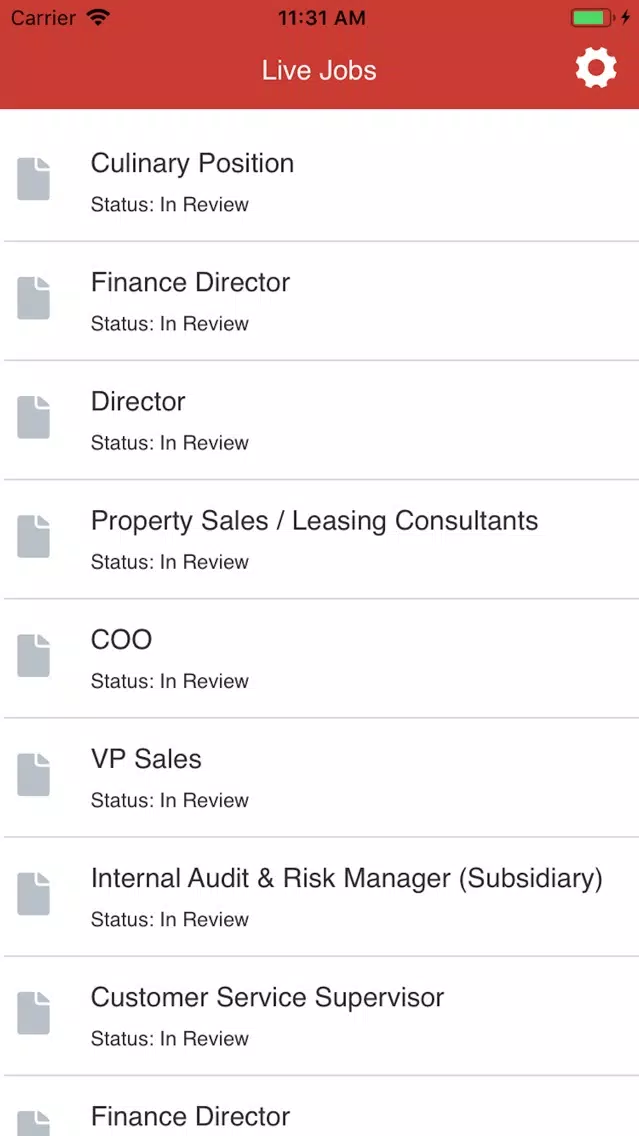The height and width of the screenshot is (1136, 639).
Task: Open the settings gear icon
Action: pyautogui.click(x=596, y=70)
